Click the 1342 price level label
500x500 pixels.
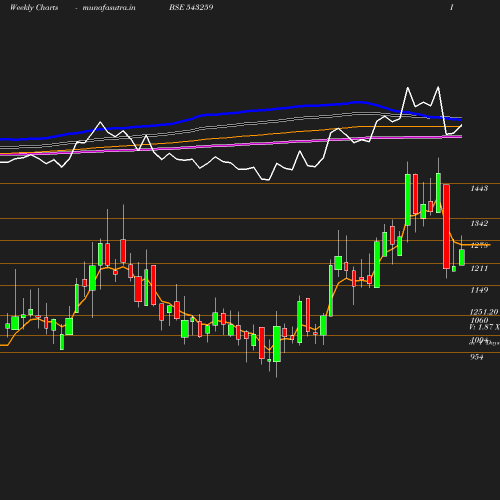click(479, 223)
